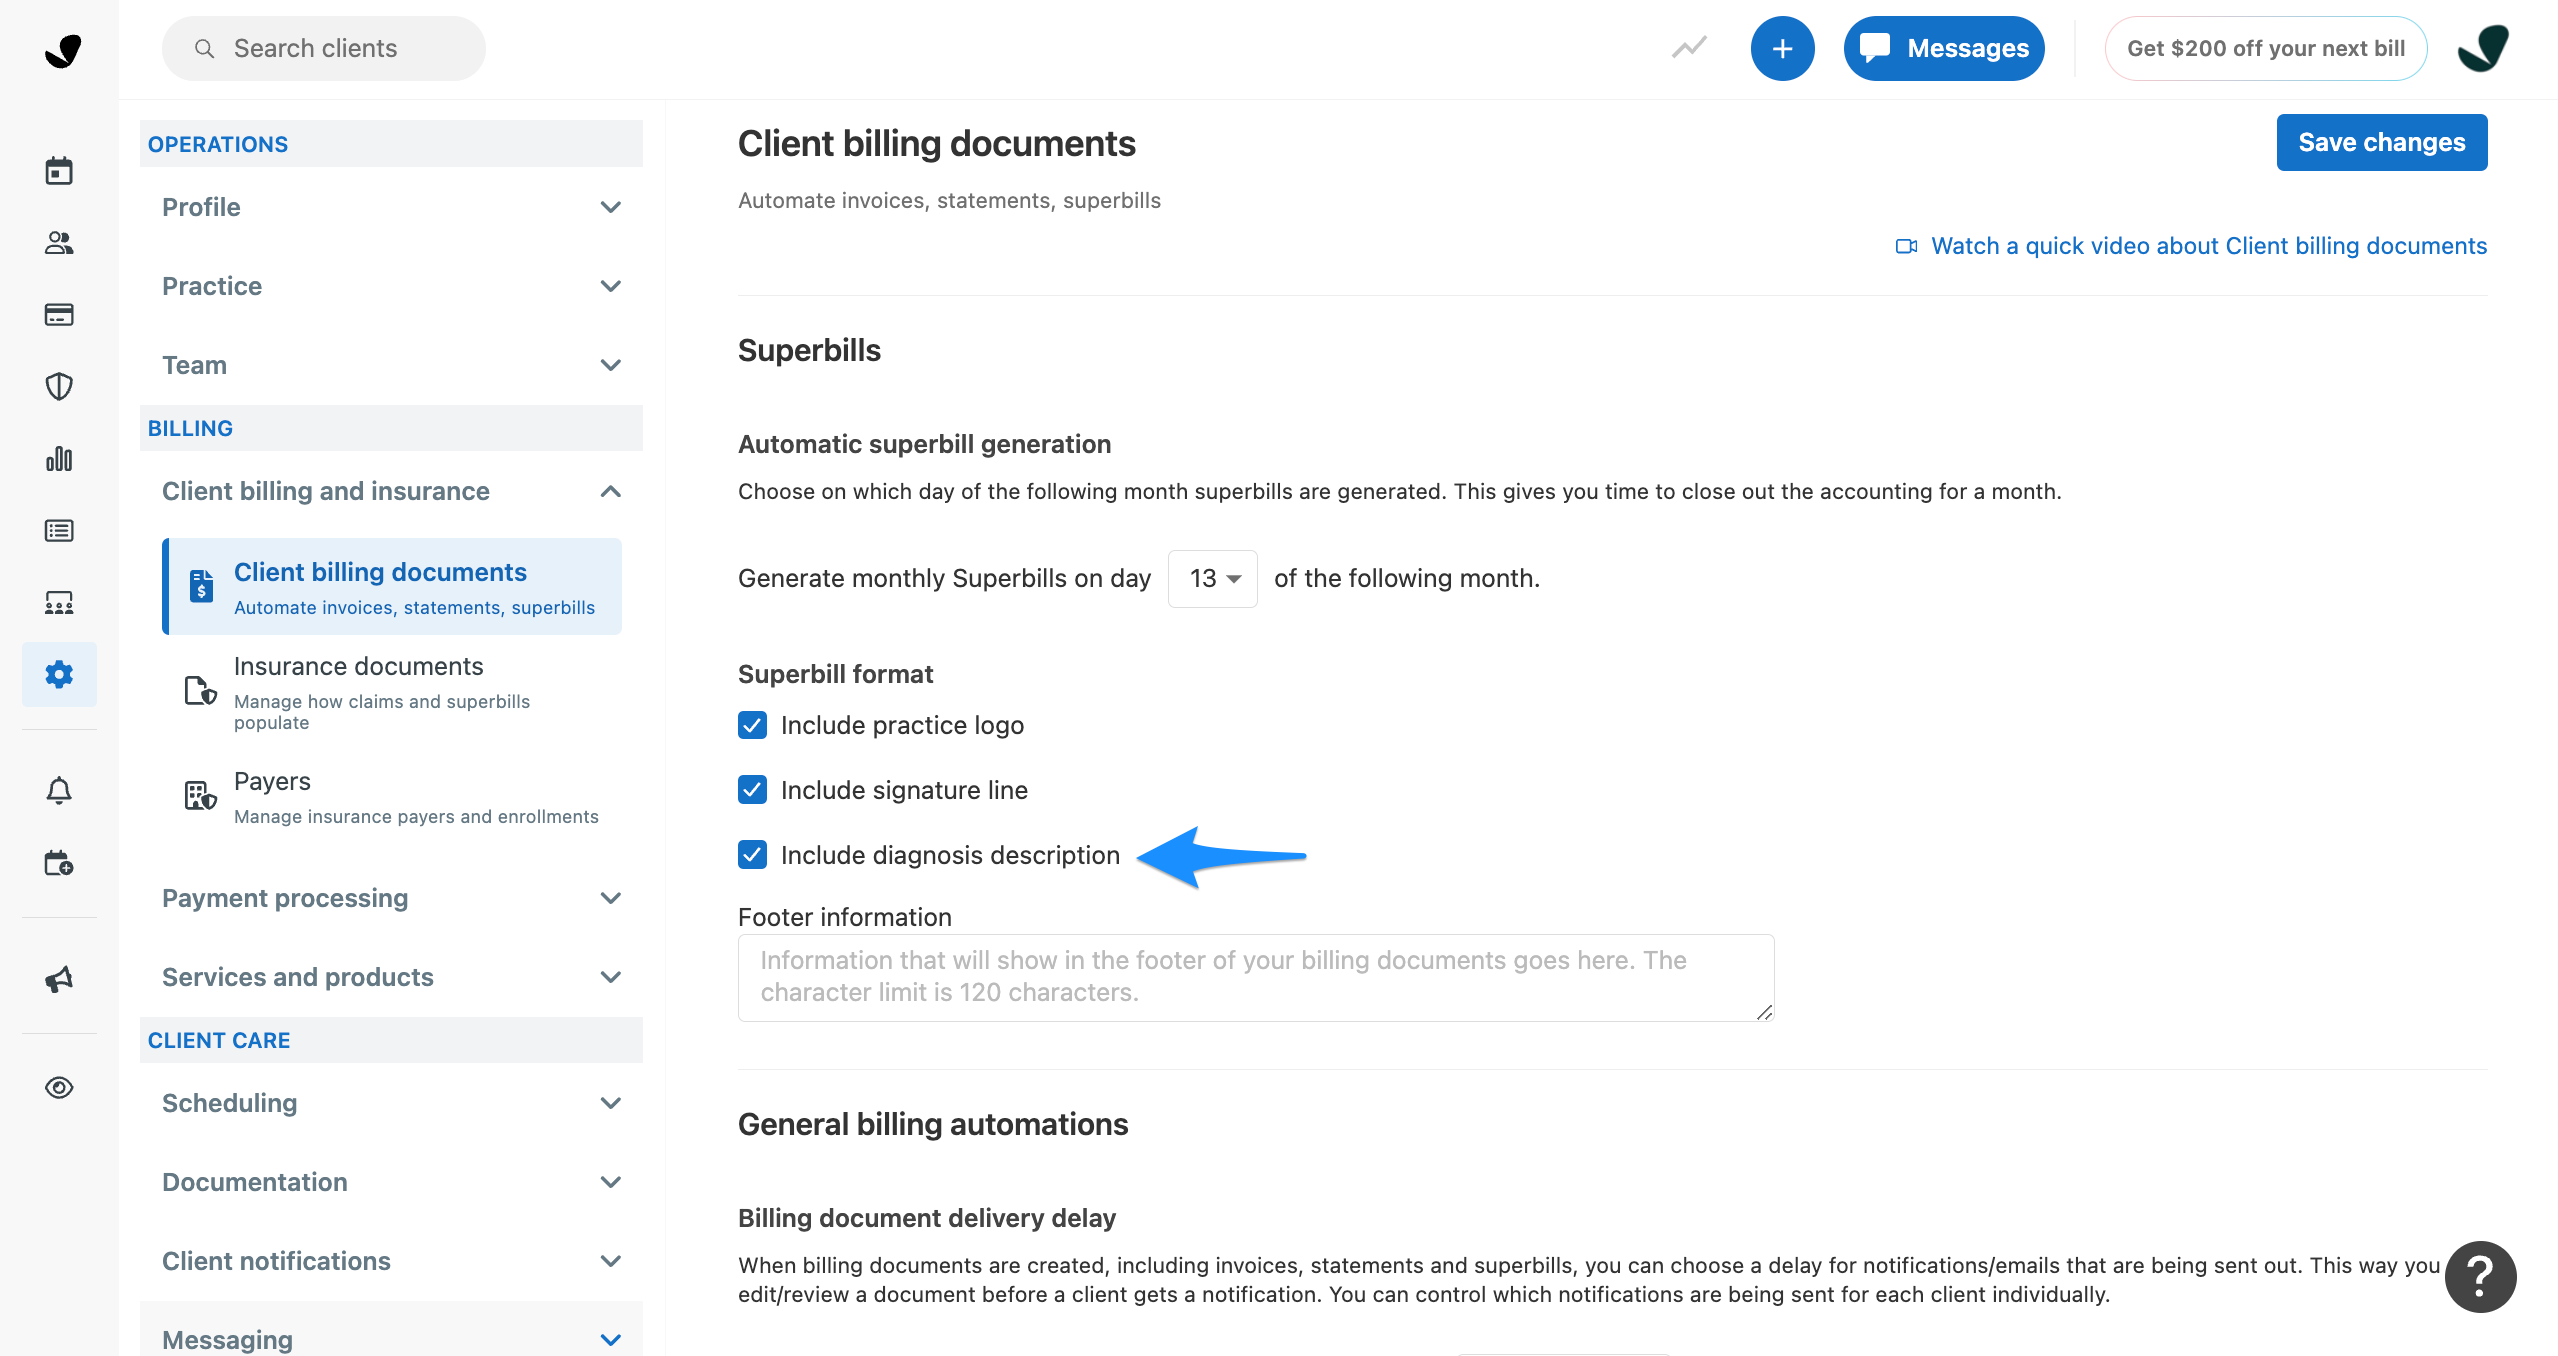Click the blue plus create button
2558x1356 pixels.
click(x=1782, y=48)
